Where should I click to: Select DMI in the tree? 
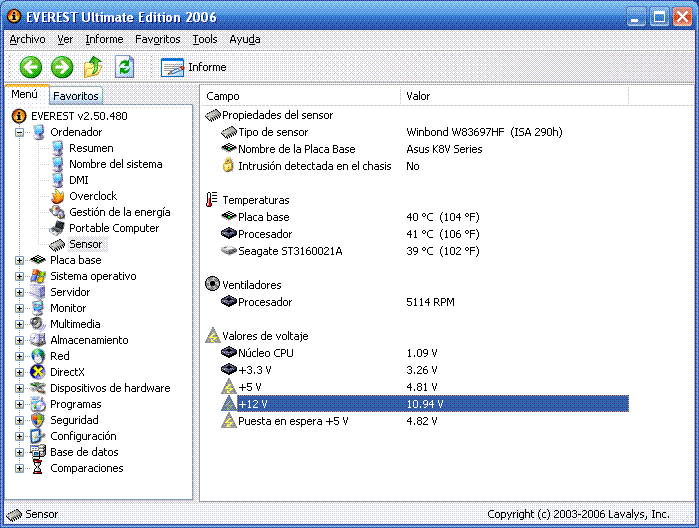(x=79, y=180)
